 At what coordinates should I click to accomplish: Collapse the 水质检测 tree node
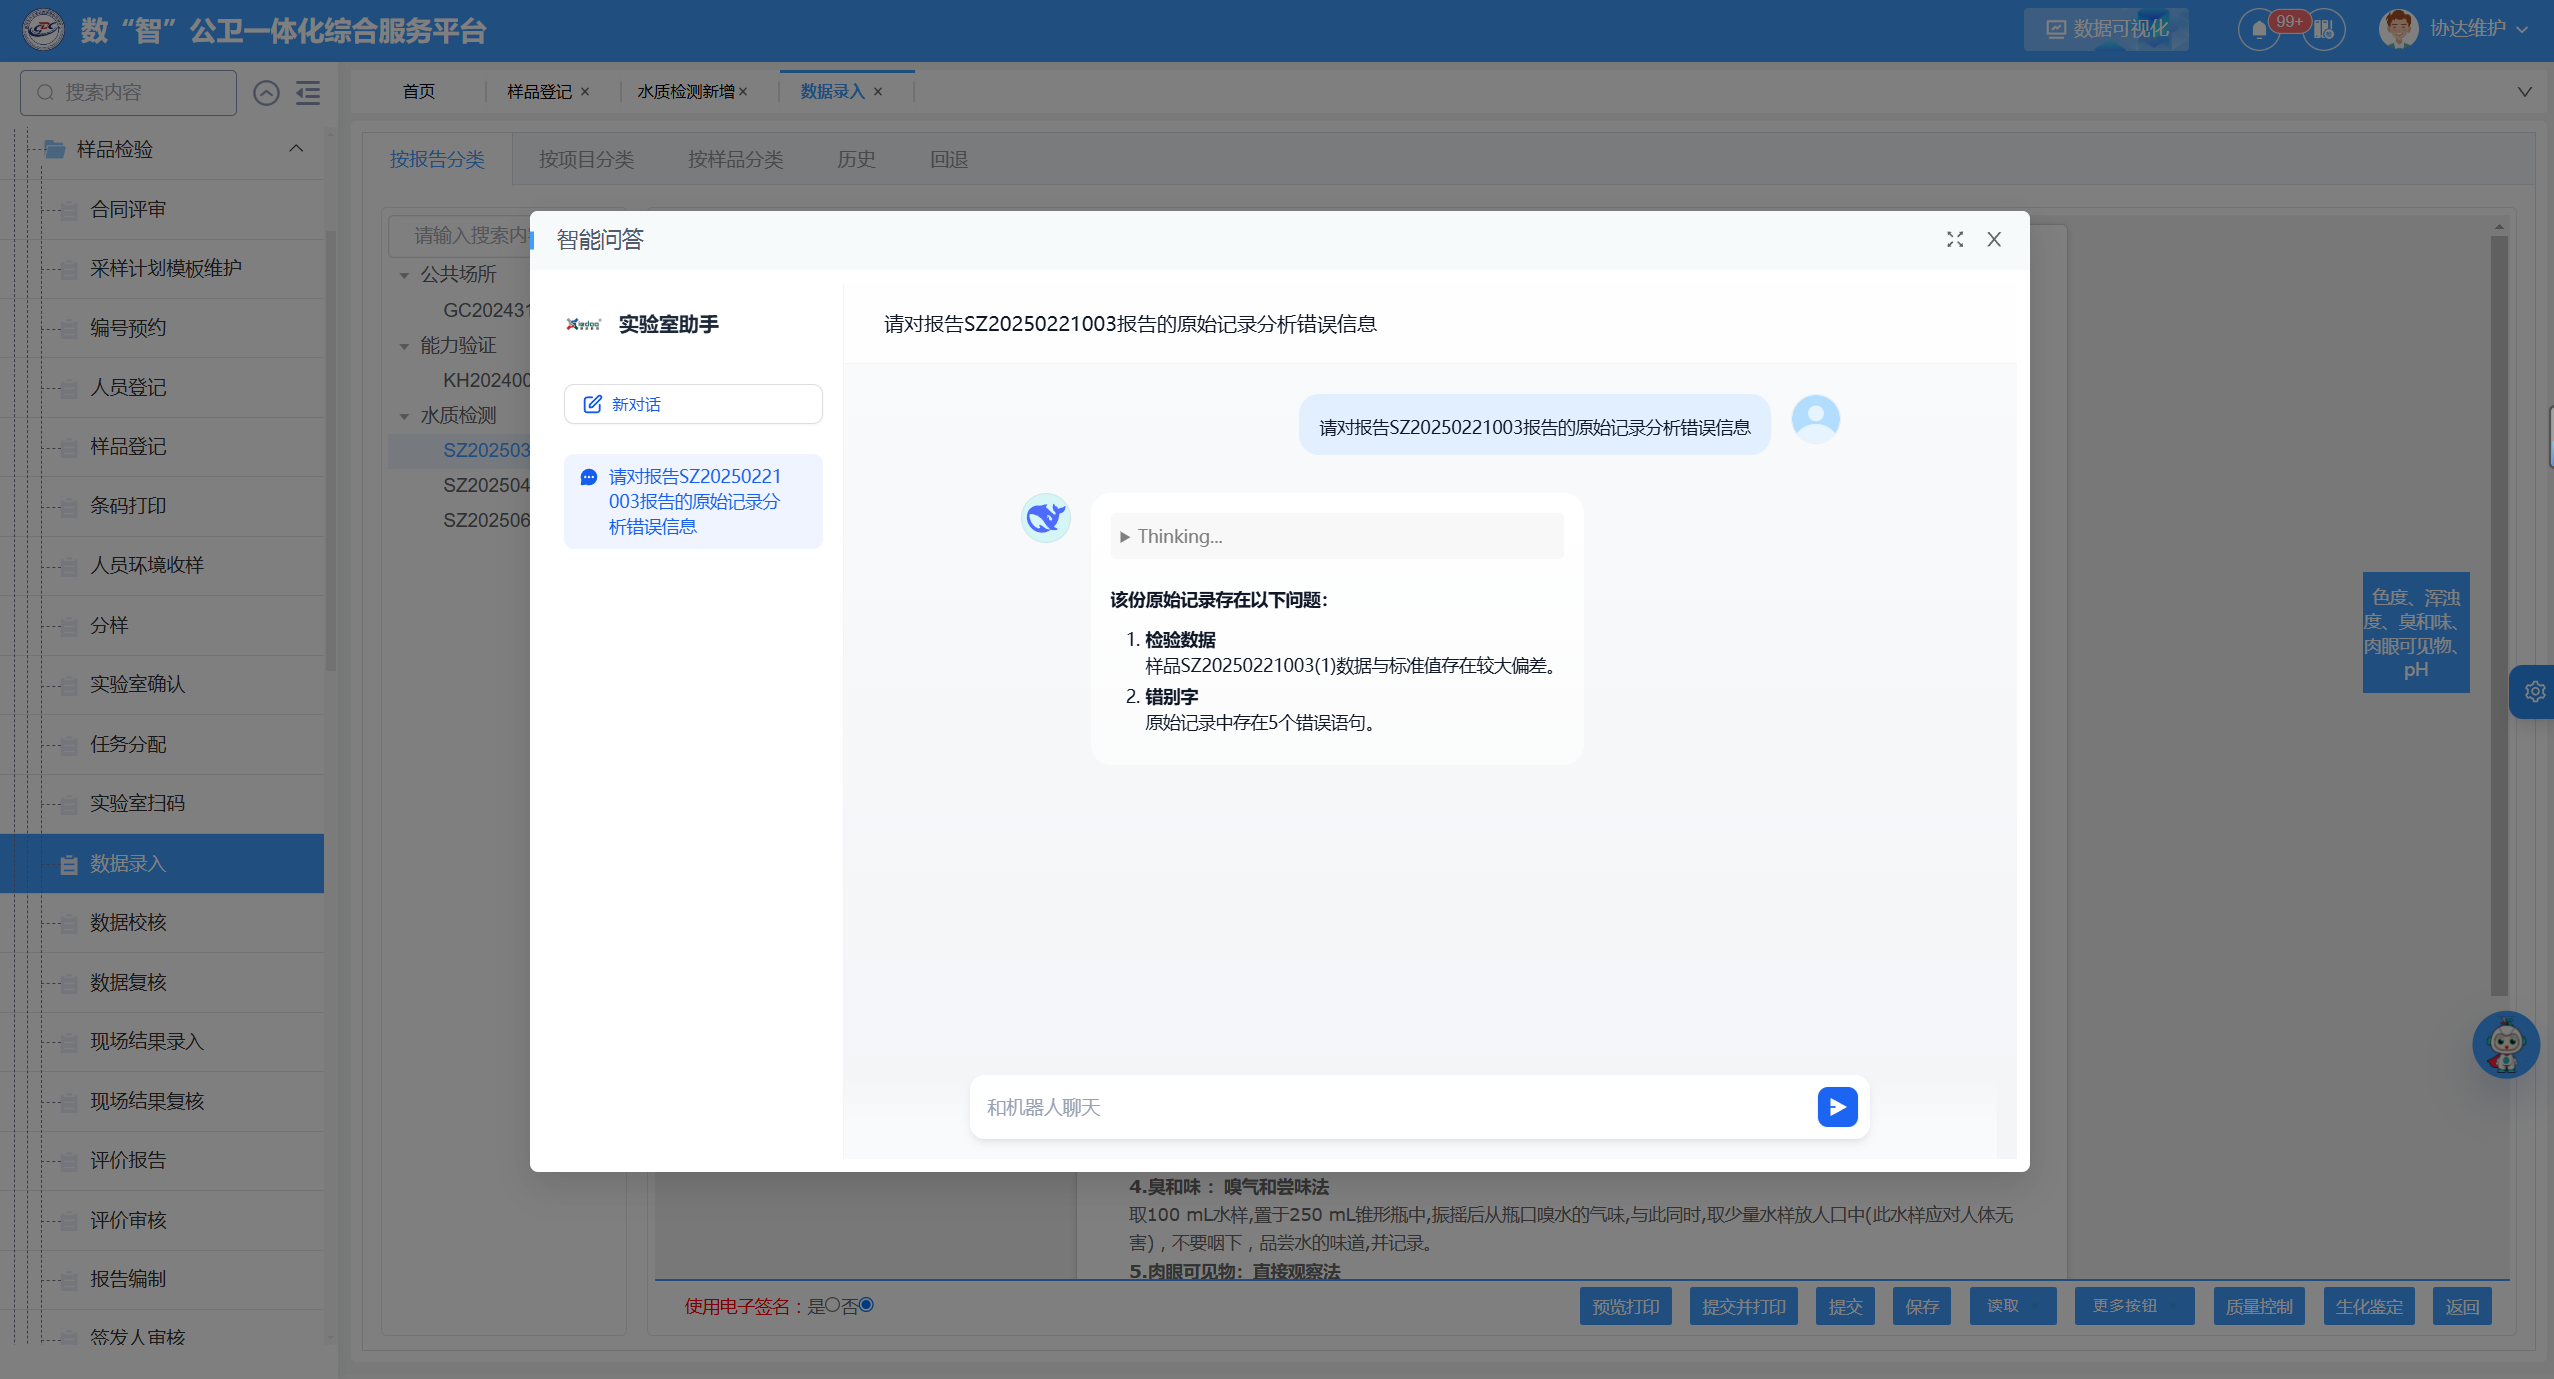click(404, 416)
